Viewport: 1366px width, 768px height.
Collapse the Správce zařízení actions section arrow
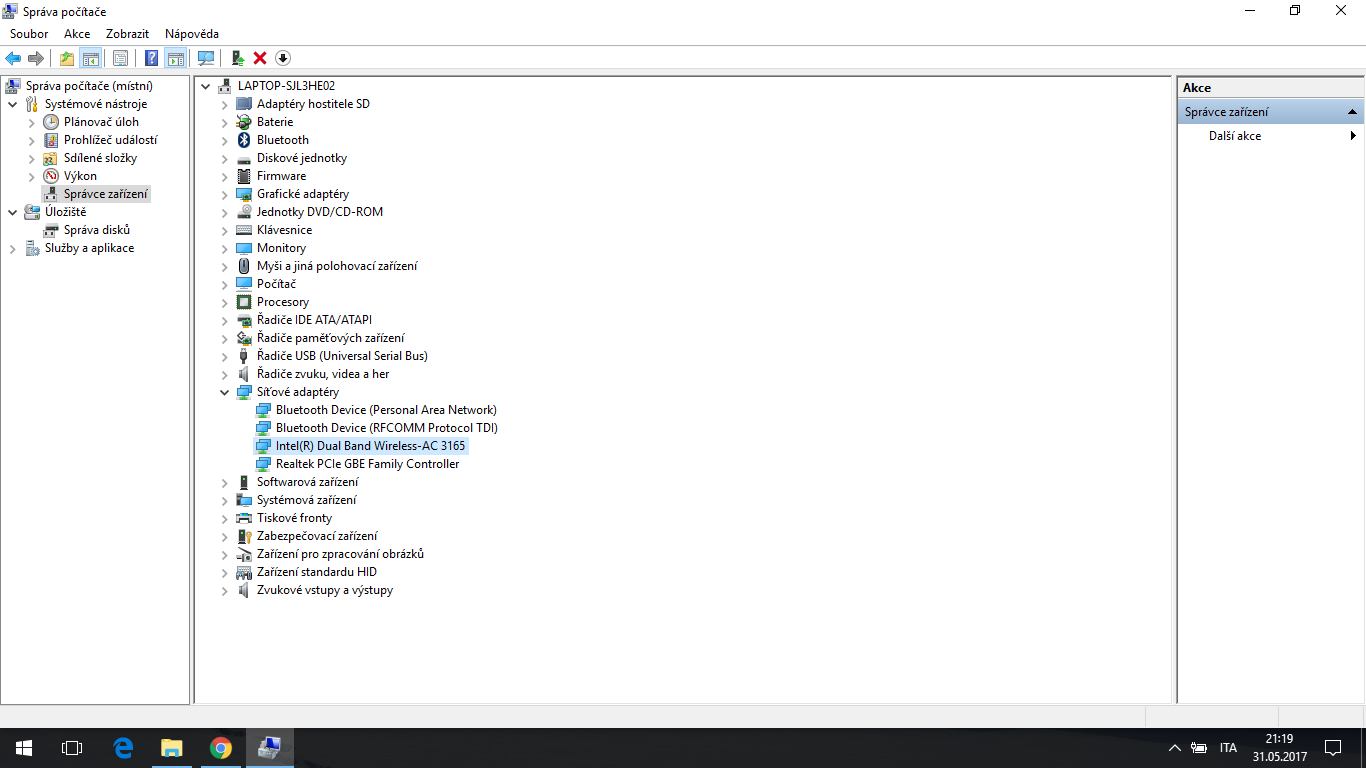pyautogui.click(x=1352, y=112)
